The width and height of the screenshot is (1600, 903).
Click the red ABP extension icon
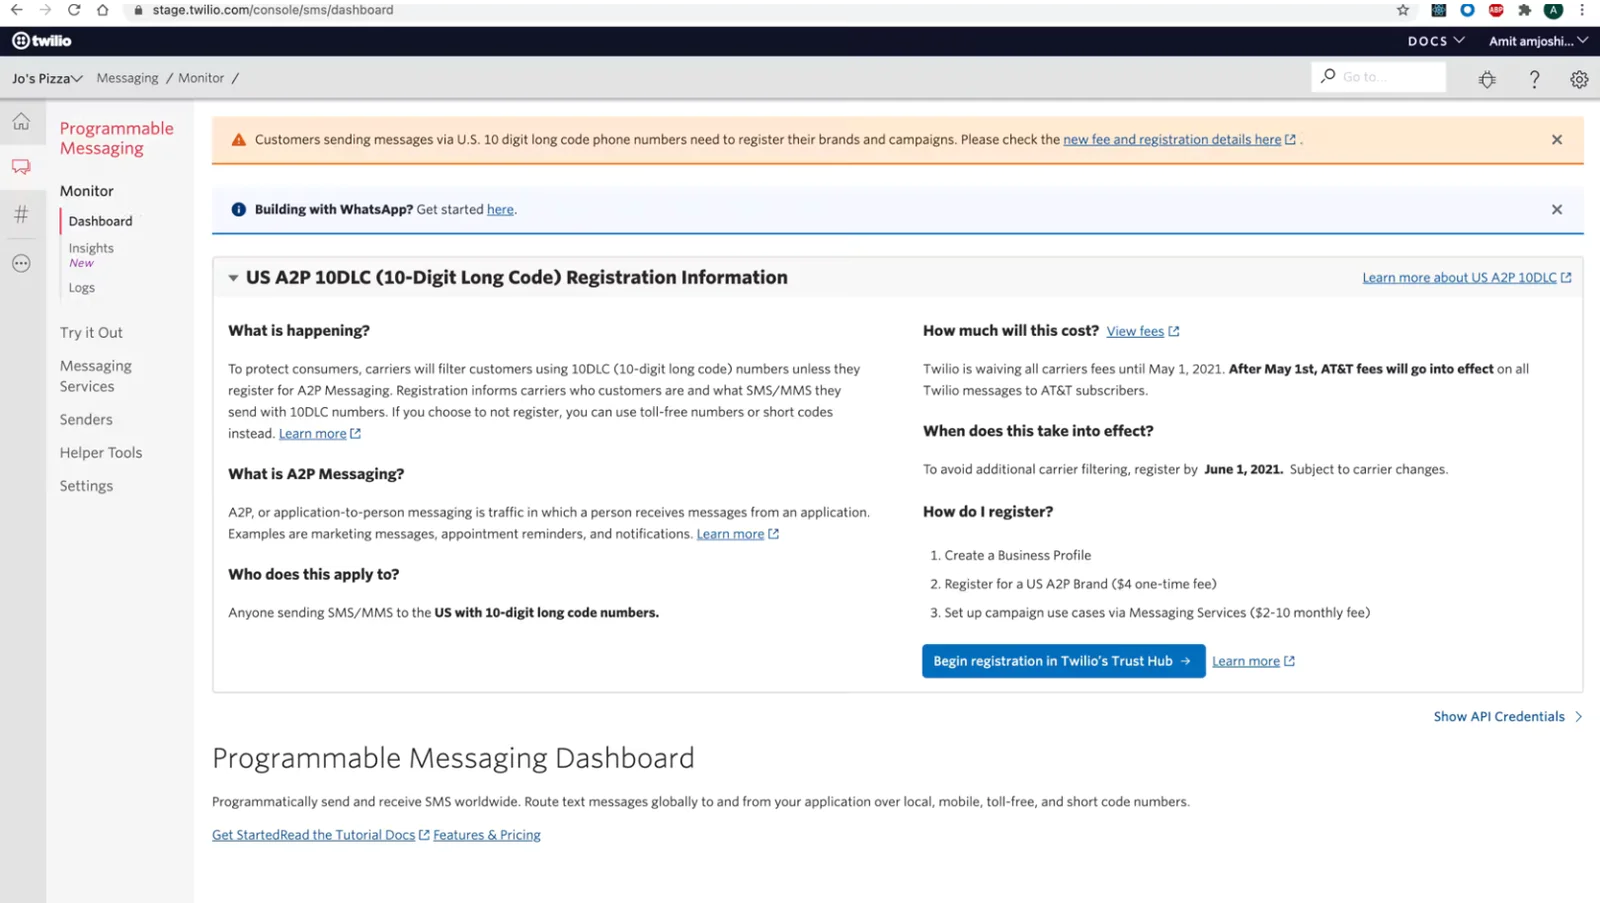point(1496,10)
